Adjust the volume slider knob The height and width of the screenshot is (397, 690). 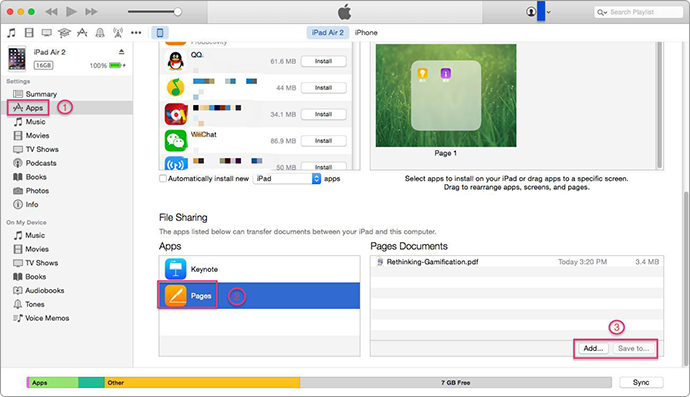[x=177, y=12]
